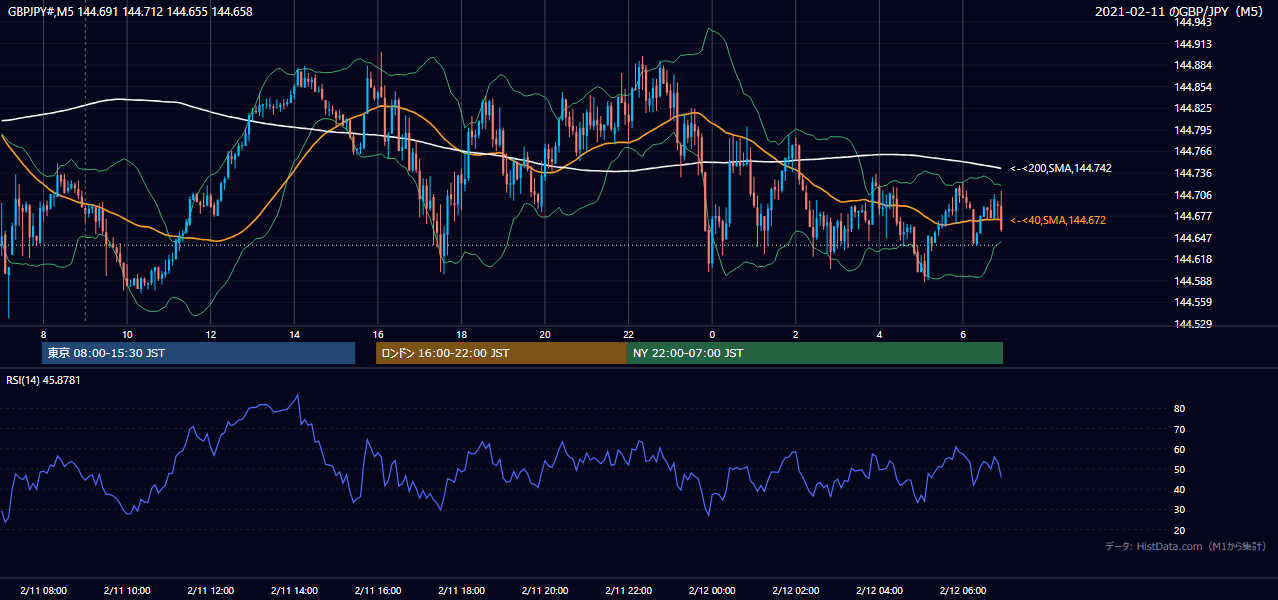Click the 2/11 16:00 time axis label

[377, 591]
